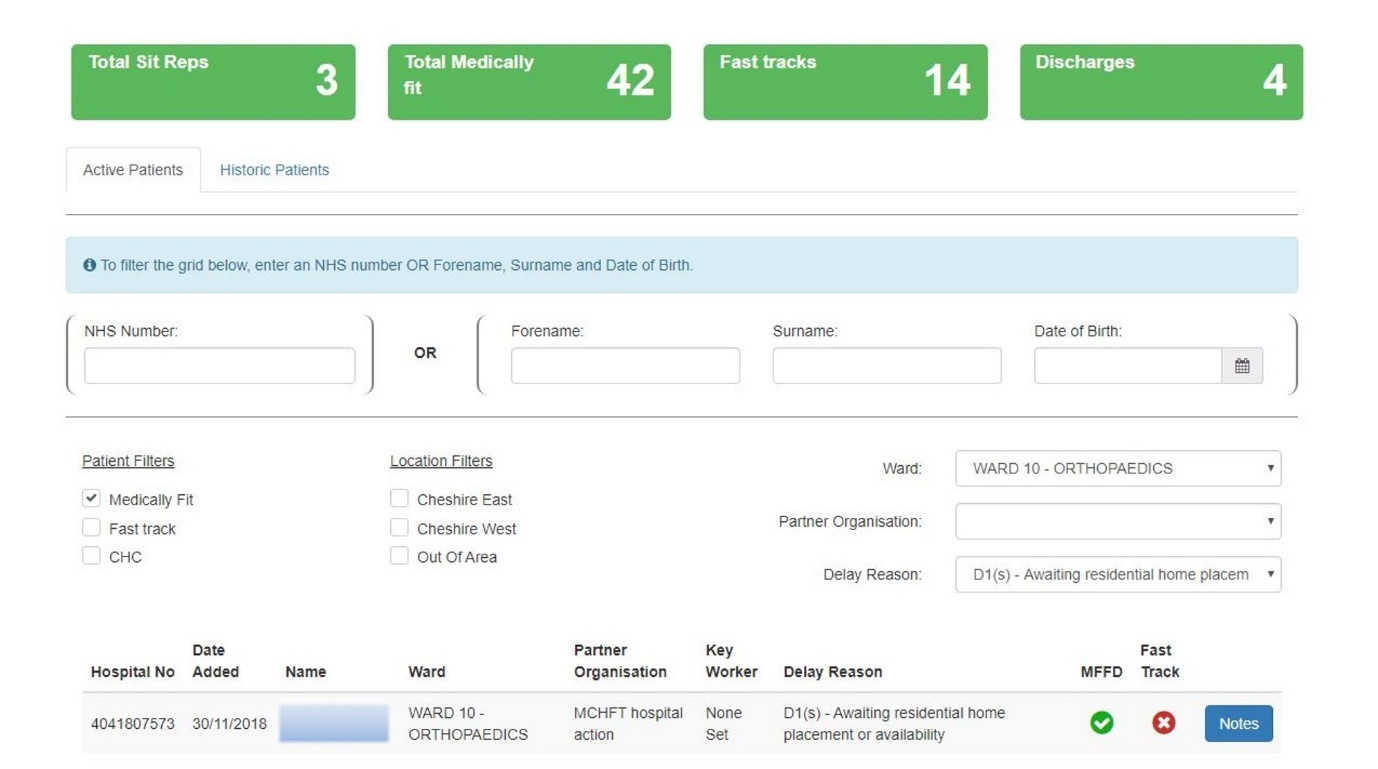Click the green MFFD checkmark icon
The image size is (1378, 769).
pos(1101,723)
